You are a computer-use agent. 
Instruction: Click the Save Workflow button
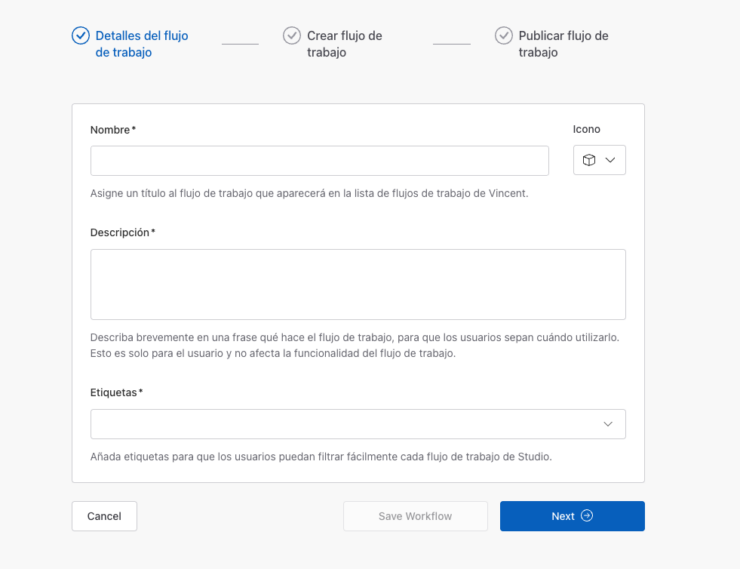[x=415, y=516]
